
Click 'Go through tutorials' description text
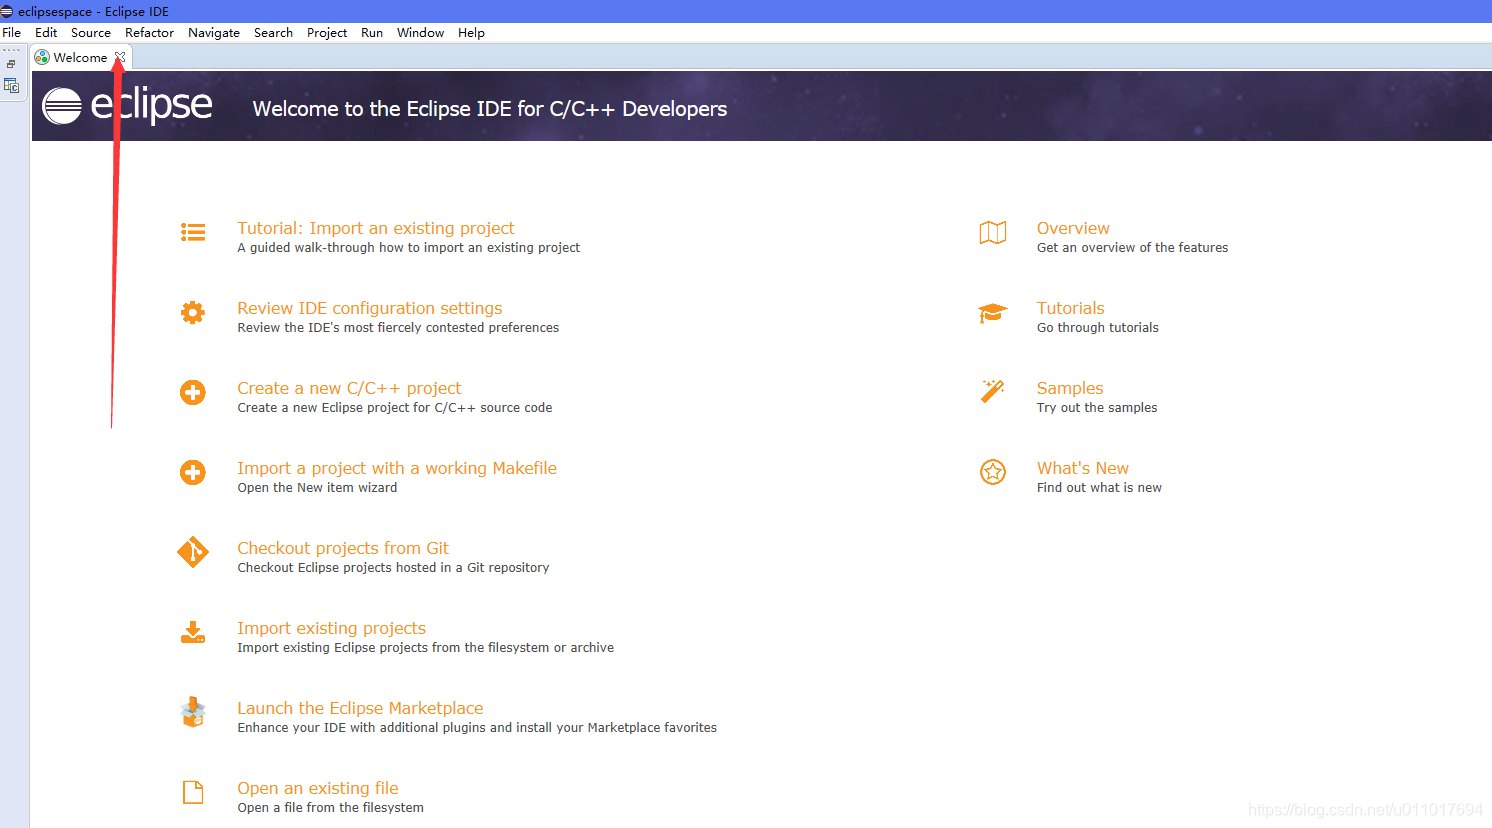(x=1098, y=328)
